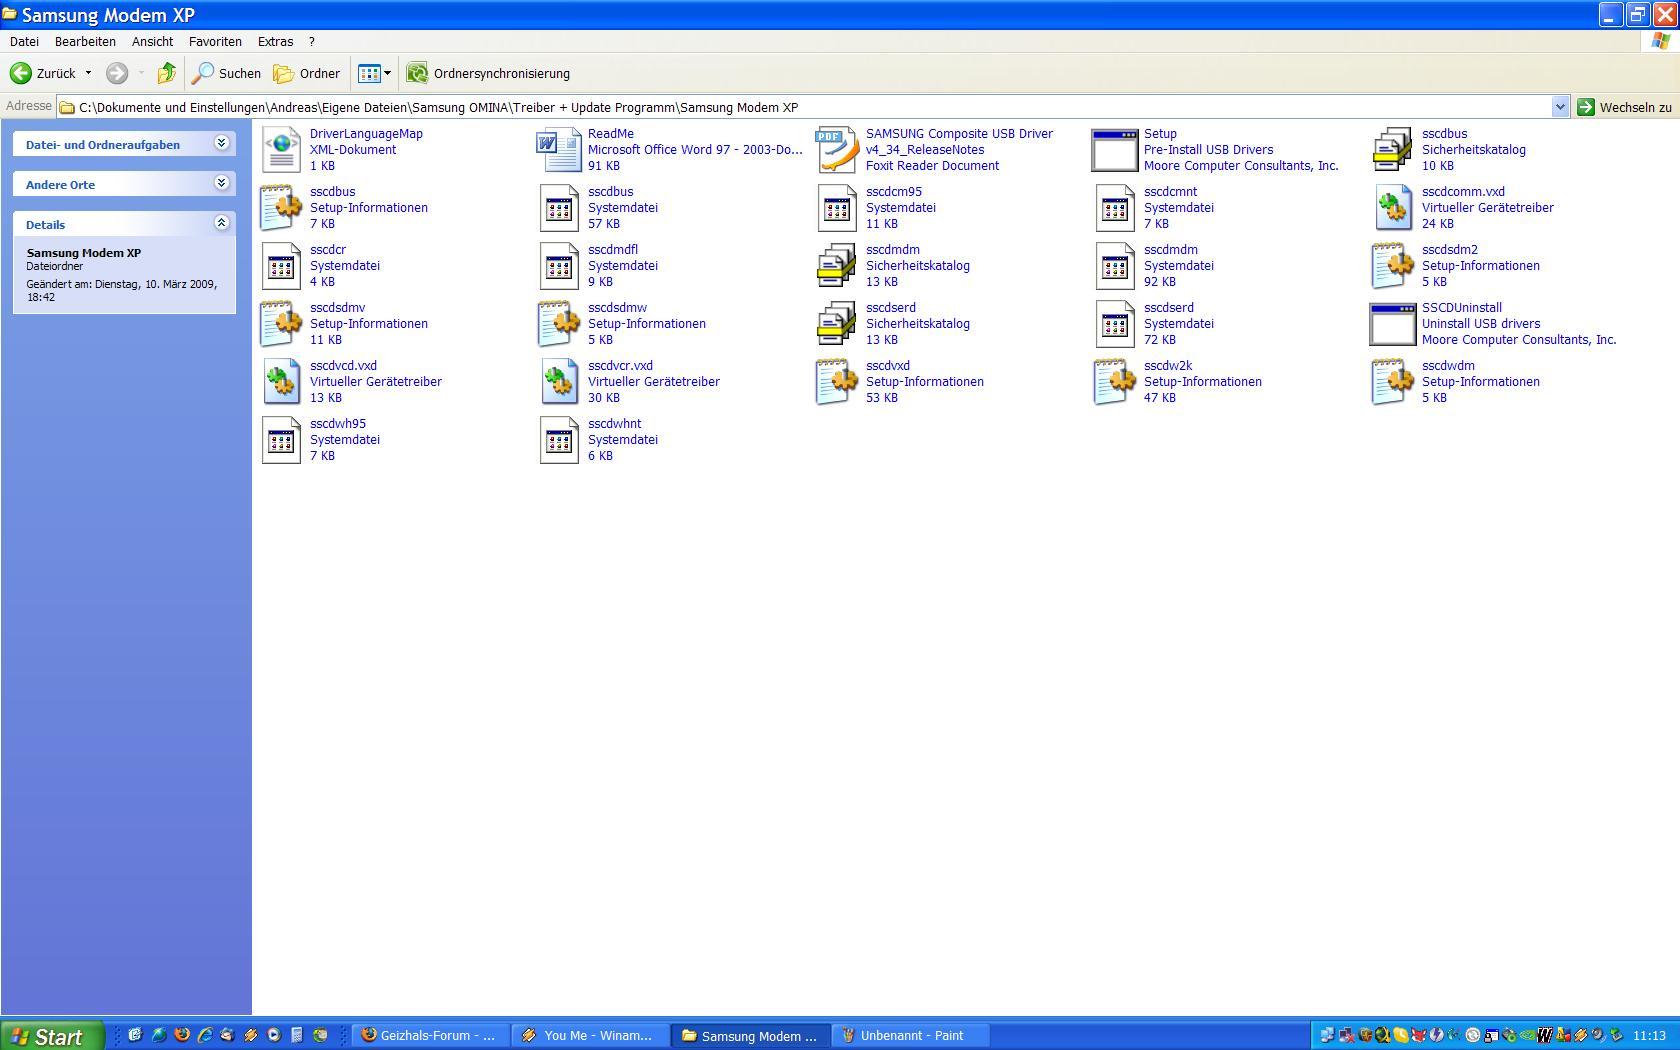Open the Bearbeiten menu

coord(85,41)
